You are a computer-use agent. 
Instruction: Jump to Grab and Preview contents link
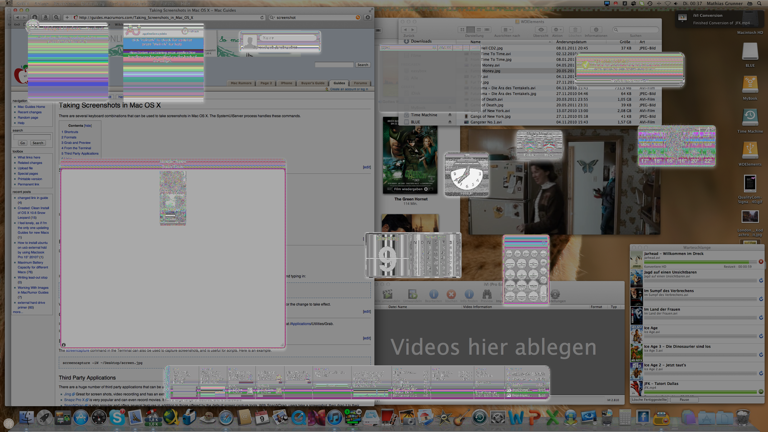76,143
